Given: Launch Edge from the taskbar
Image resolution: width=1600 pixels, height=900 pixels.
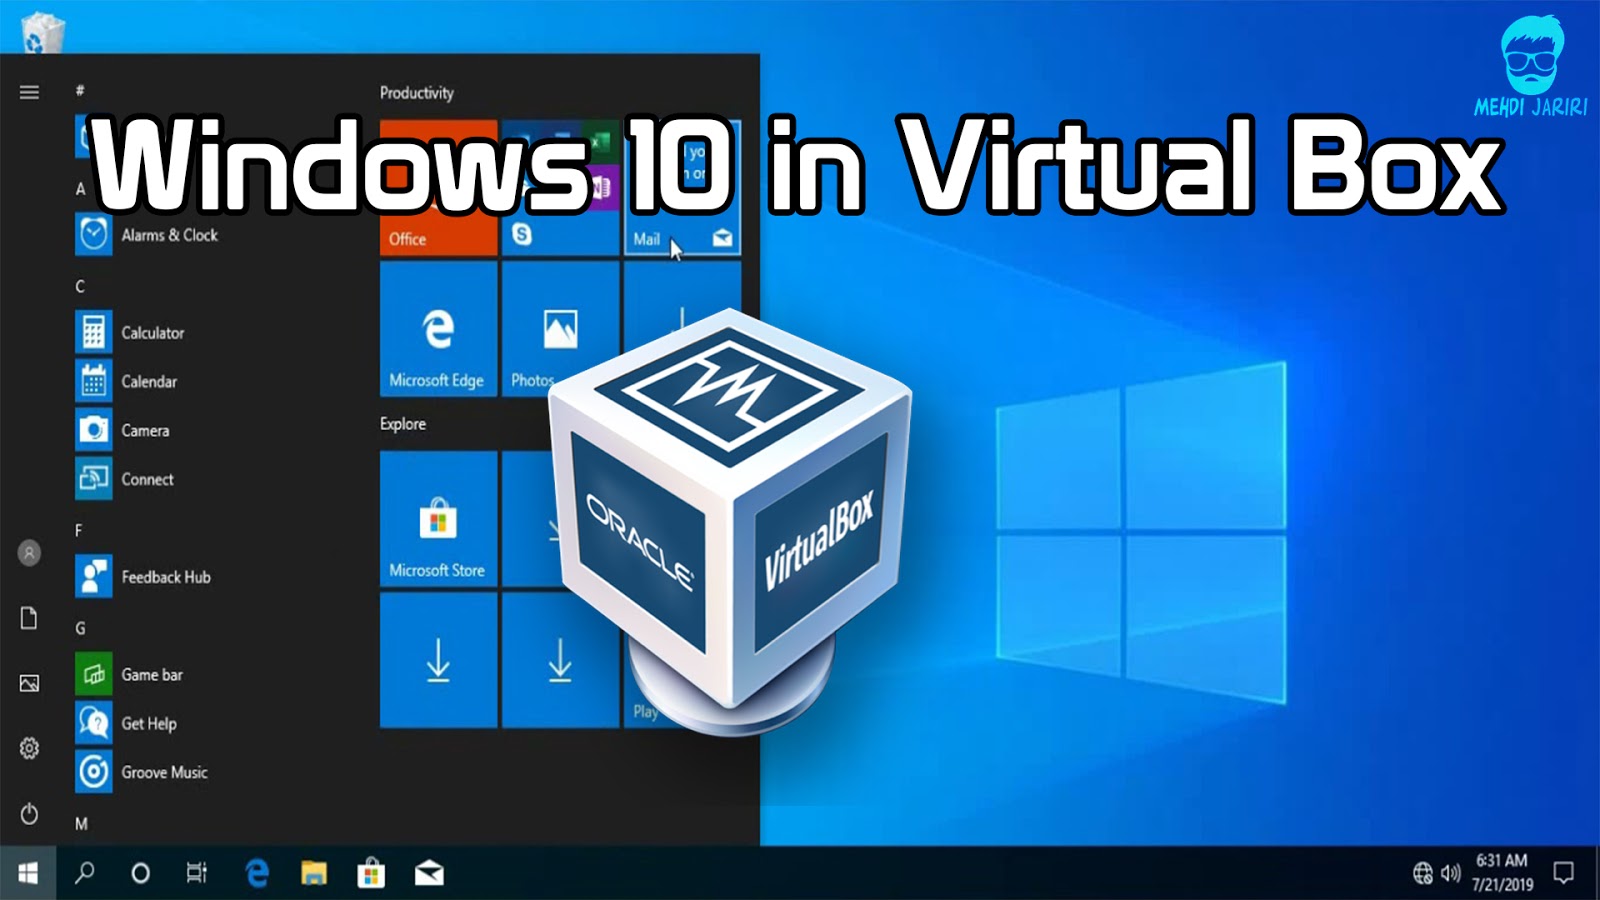Looking at the screenshot, I should (257, 873).
